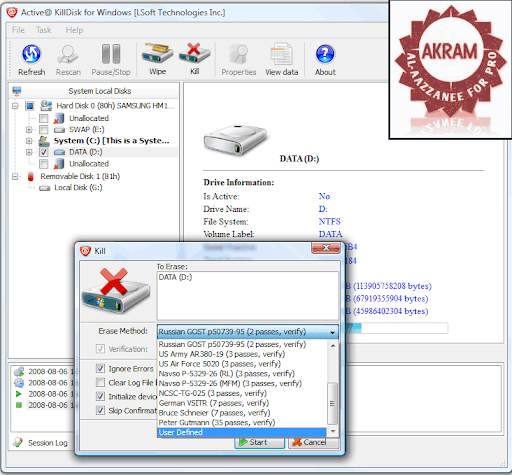Check the second Unallocated checkbox

(44, 164)
